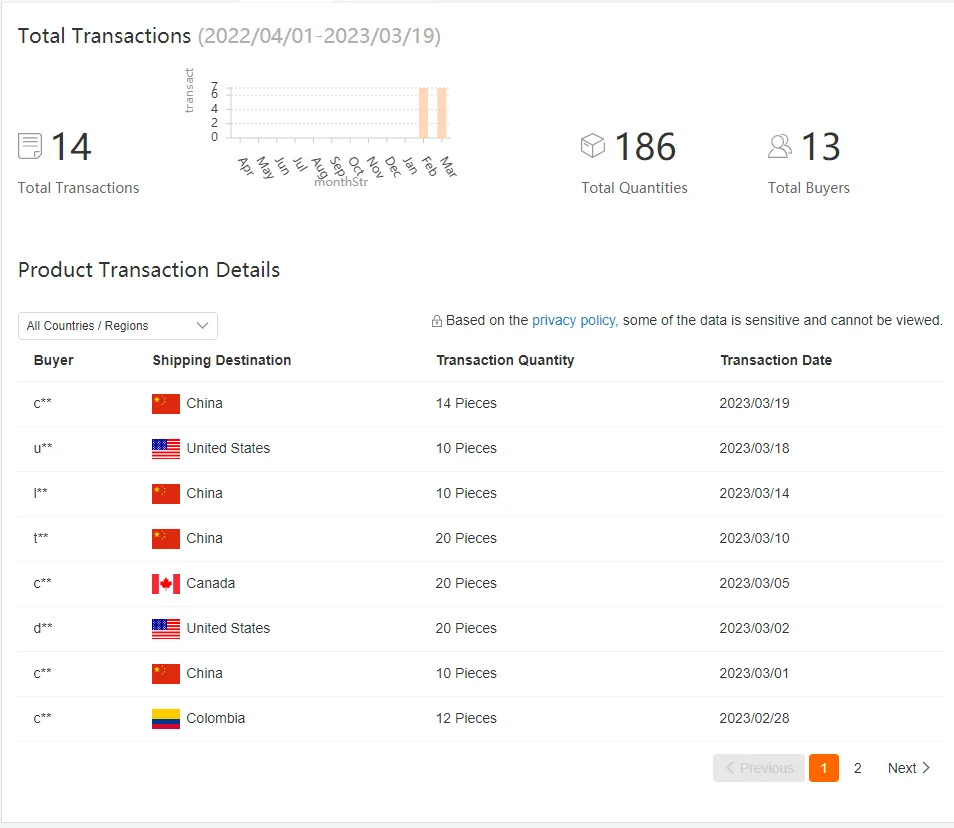The width and height of the screenshot is (954, 828).
Task: Click the Total Quantities box icon
Action: click(x=593, y=145)
